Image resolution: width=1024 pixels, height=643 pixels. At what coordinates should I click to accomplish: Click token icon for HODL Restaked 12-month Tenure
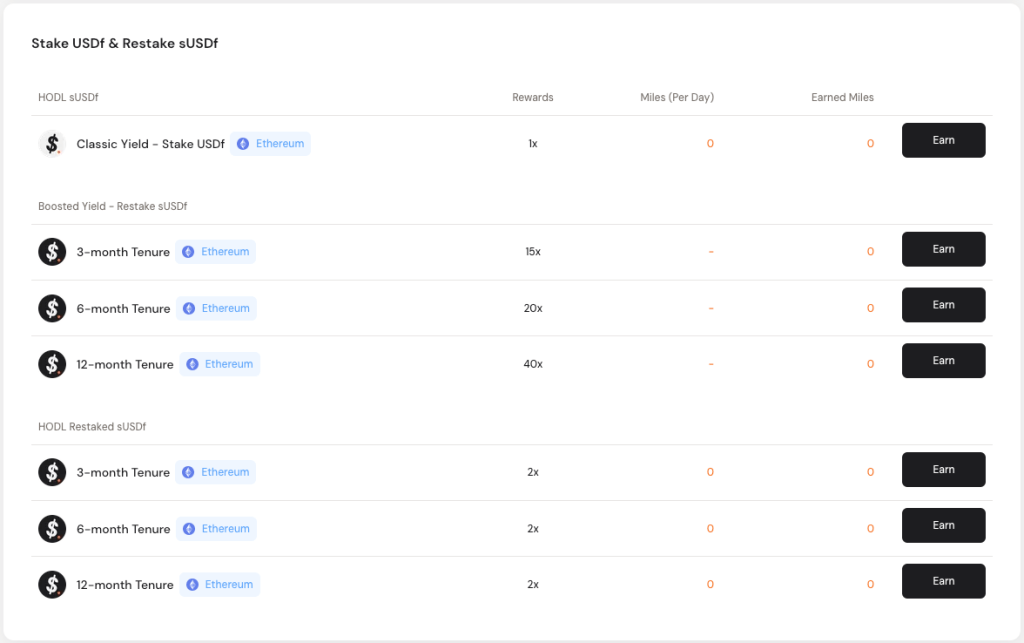tap(52, 584)
